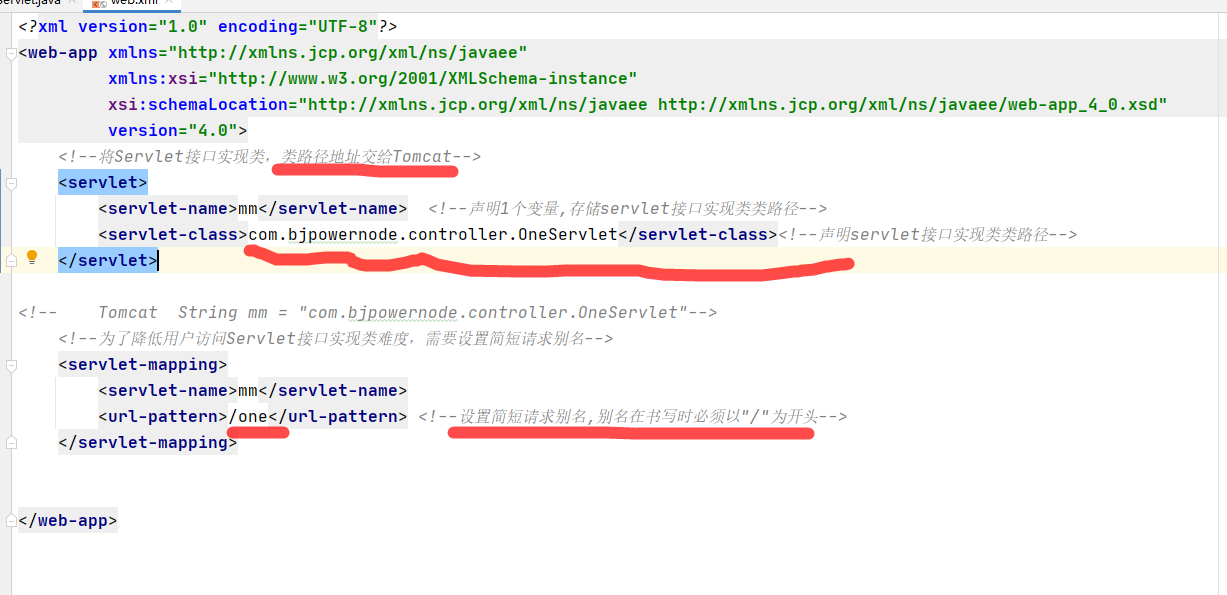This screenshot has width=1227, height=595.
Task: Click the closing </url-pattern> tag
Action: 338,416
